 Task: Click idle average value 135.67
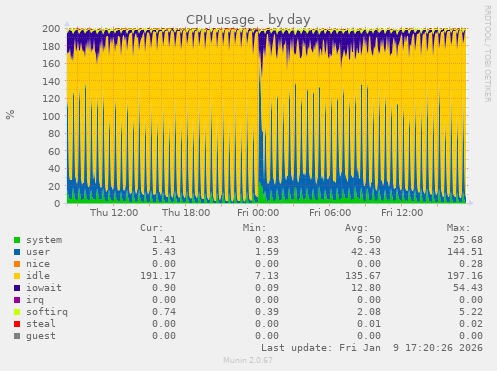(363, 276)
